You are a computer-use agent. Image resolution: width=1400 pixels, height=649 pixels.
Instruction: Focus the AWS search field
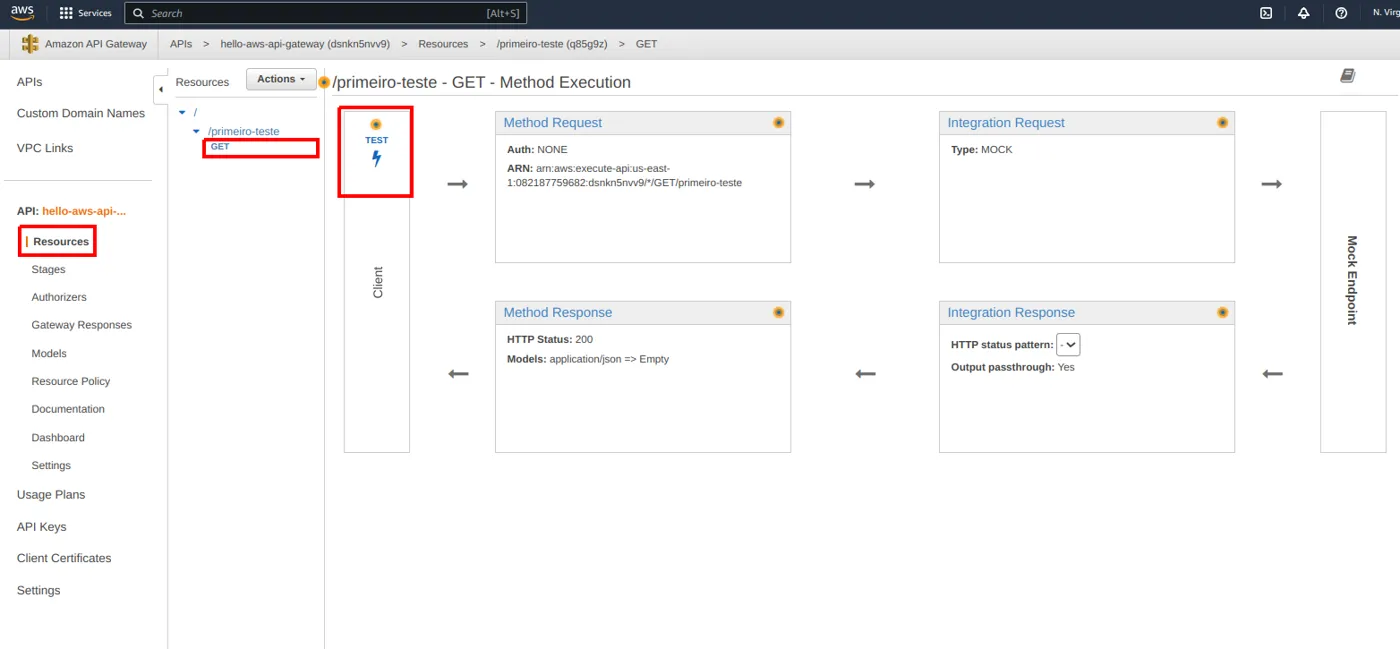(325, 13)
